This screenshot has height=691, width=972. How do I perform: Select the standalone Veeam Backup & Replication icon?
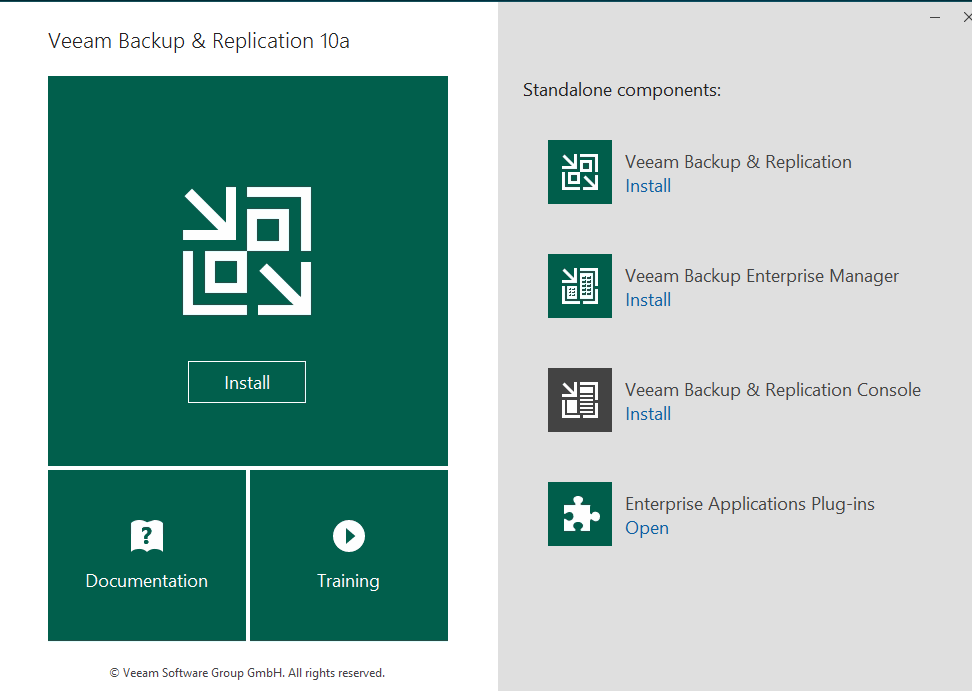(x=580, y=172)
